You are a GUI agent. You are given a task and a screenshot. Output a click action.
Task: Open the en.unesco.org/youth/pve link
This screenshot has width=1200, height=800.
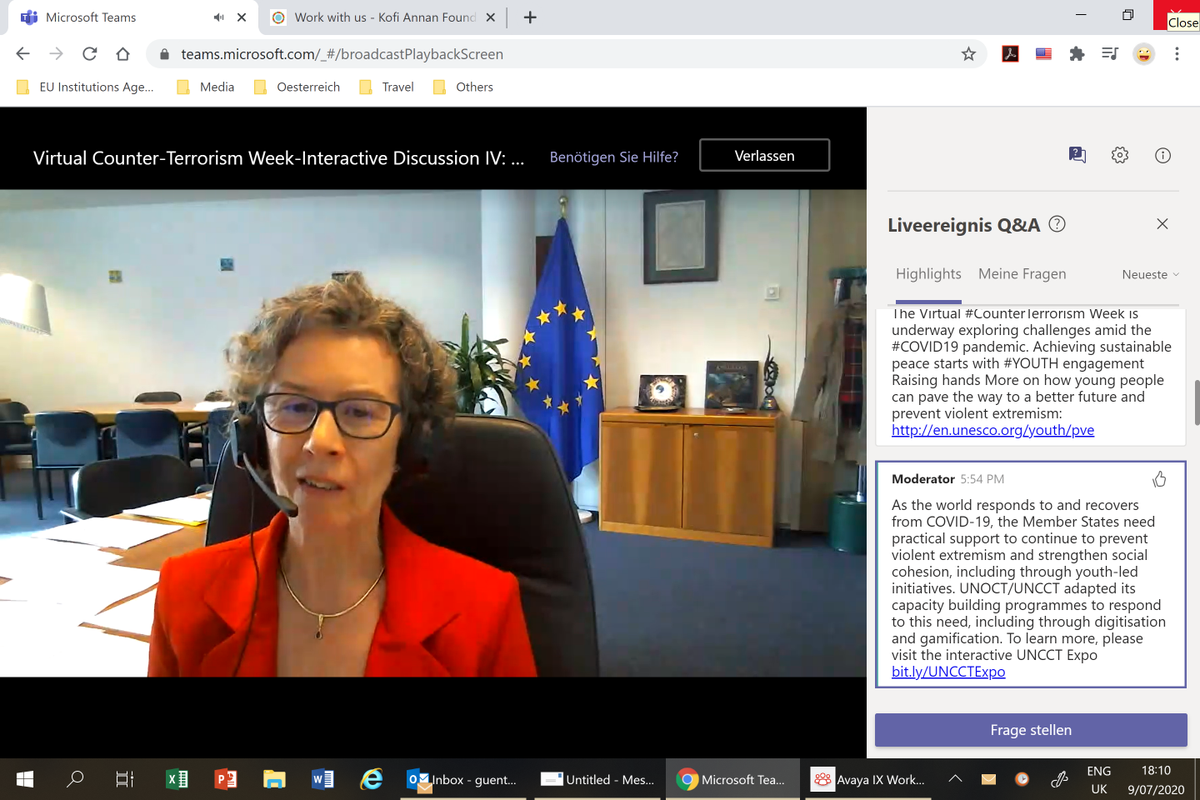pyautogui.click(x=993, y=430)
